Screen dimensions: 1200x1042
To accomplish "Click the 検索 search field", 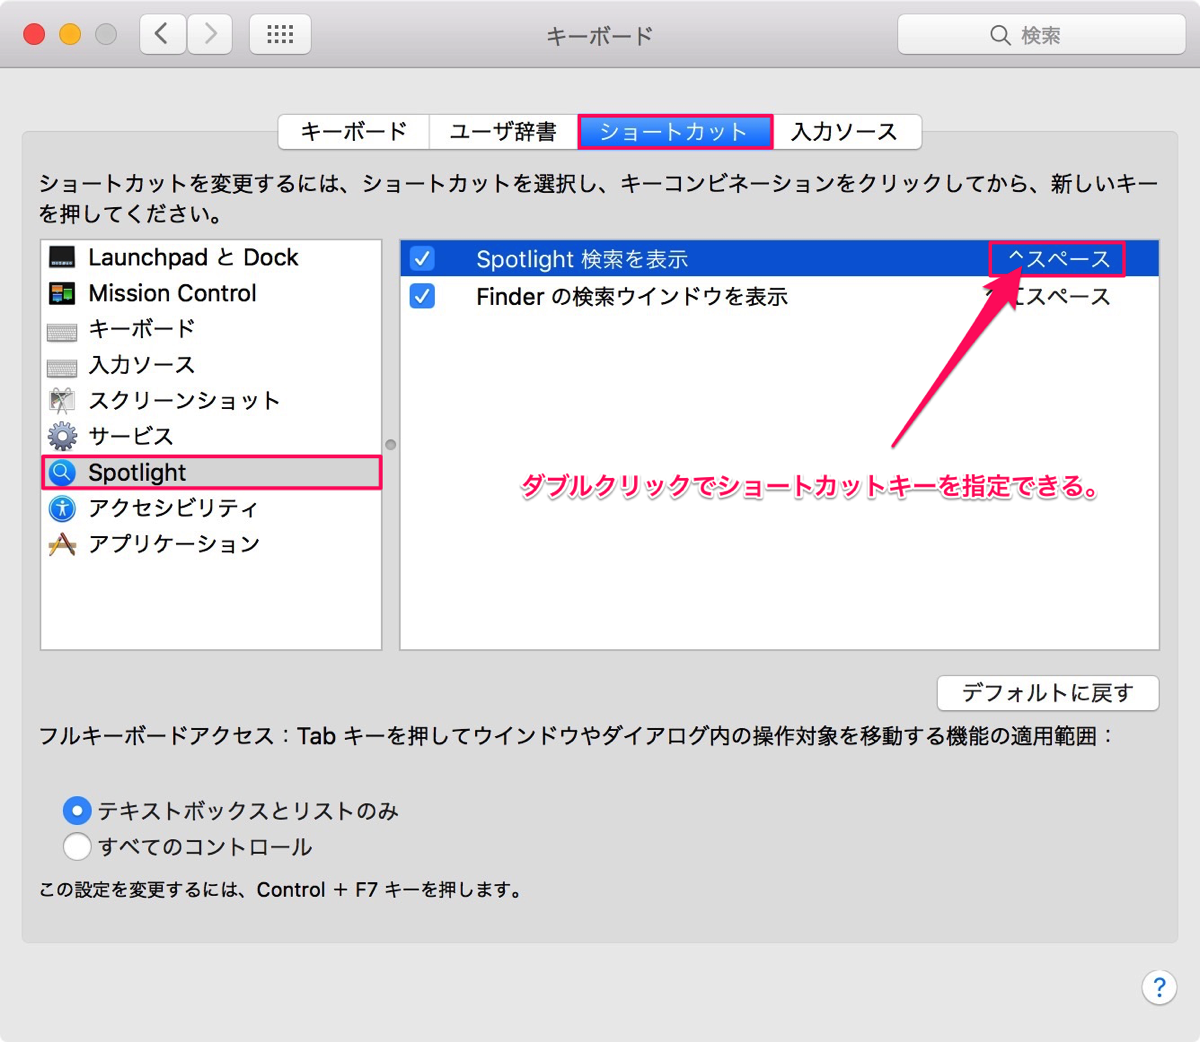I will pos(1041,35).
